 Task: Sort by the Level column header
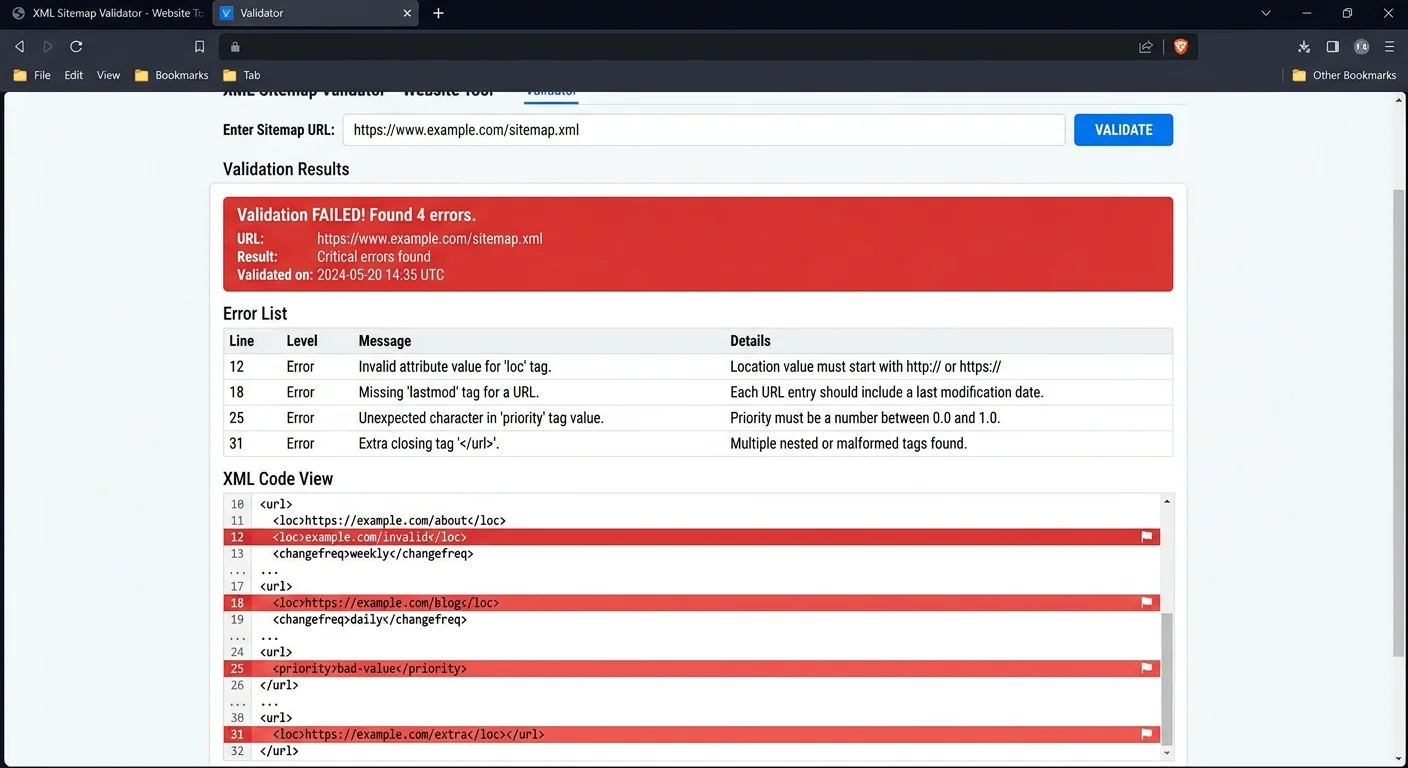tap(302, 341)
